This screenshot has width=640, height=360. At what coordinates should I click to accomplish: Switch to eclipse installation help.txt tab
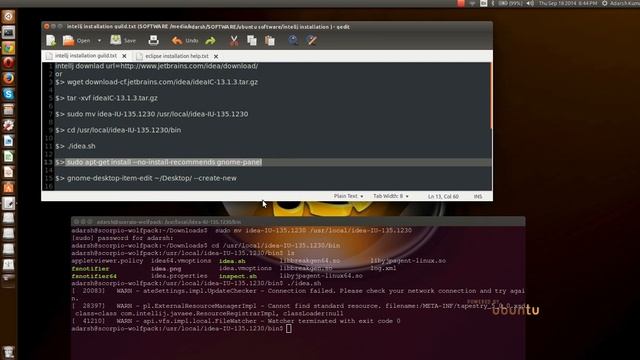pos(176,56)
